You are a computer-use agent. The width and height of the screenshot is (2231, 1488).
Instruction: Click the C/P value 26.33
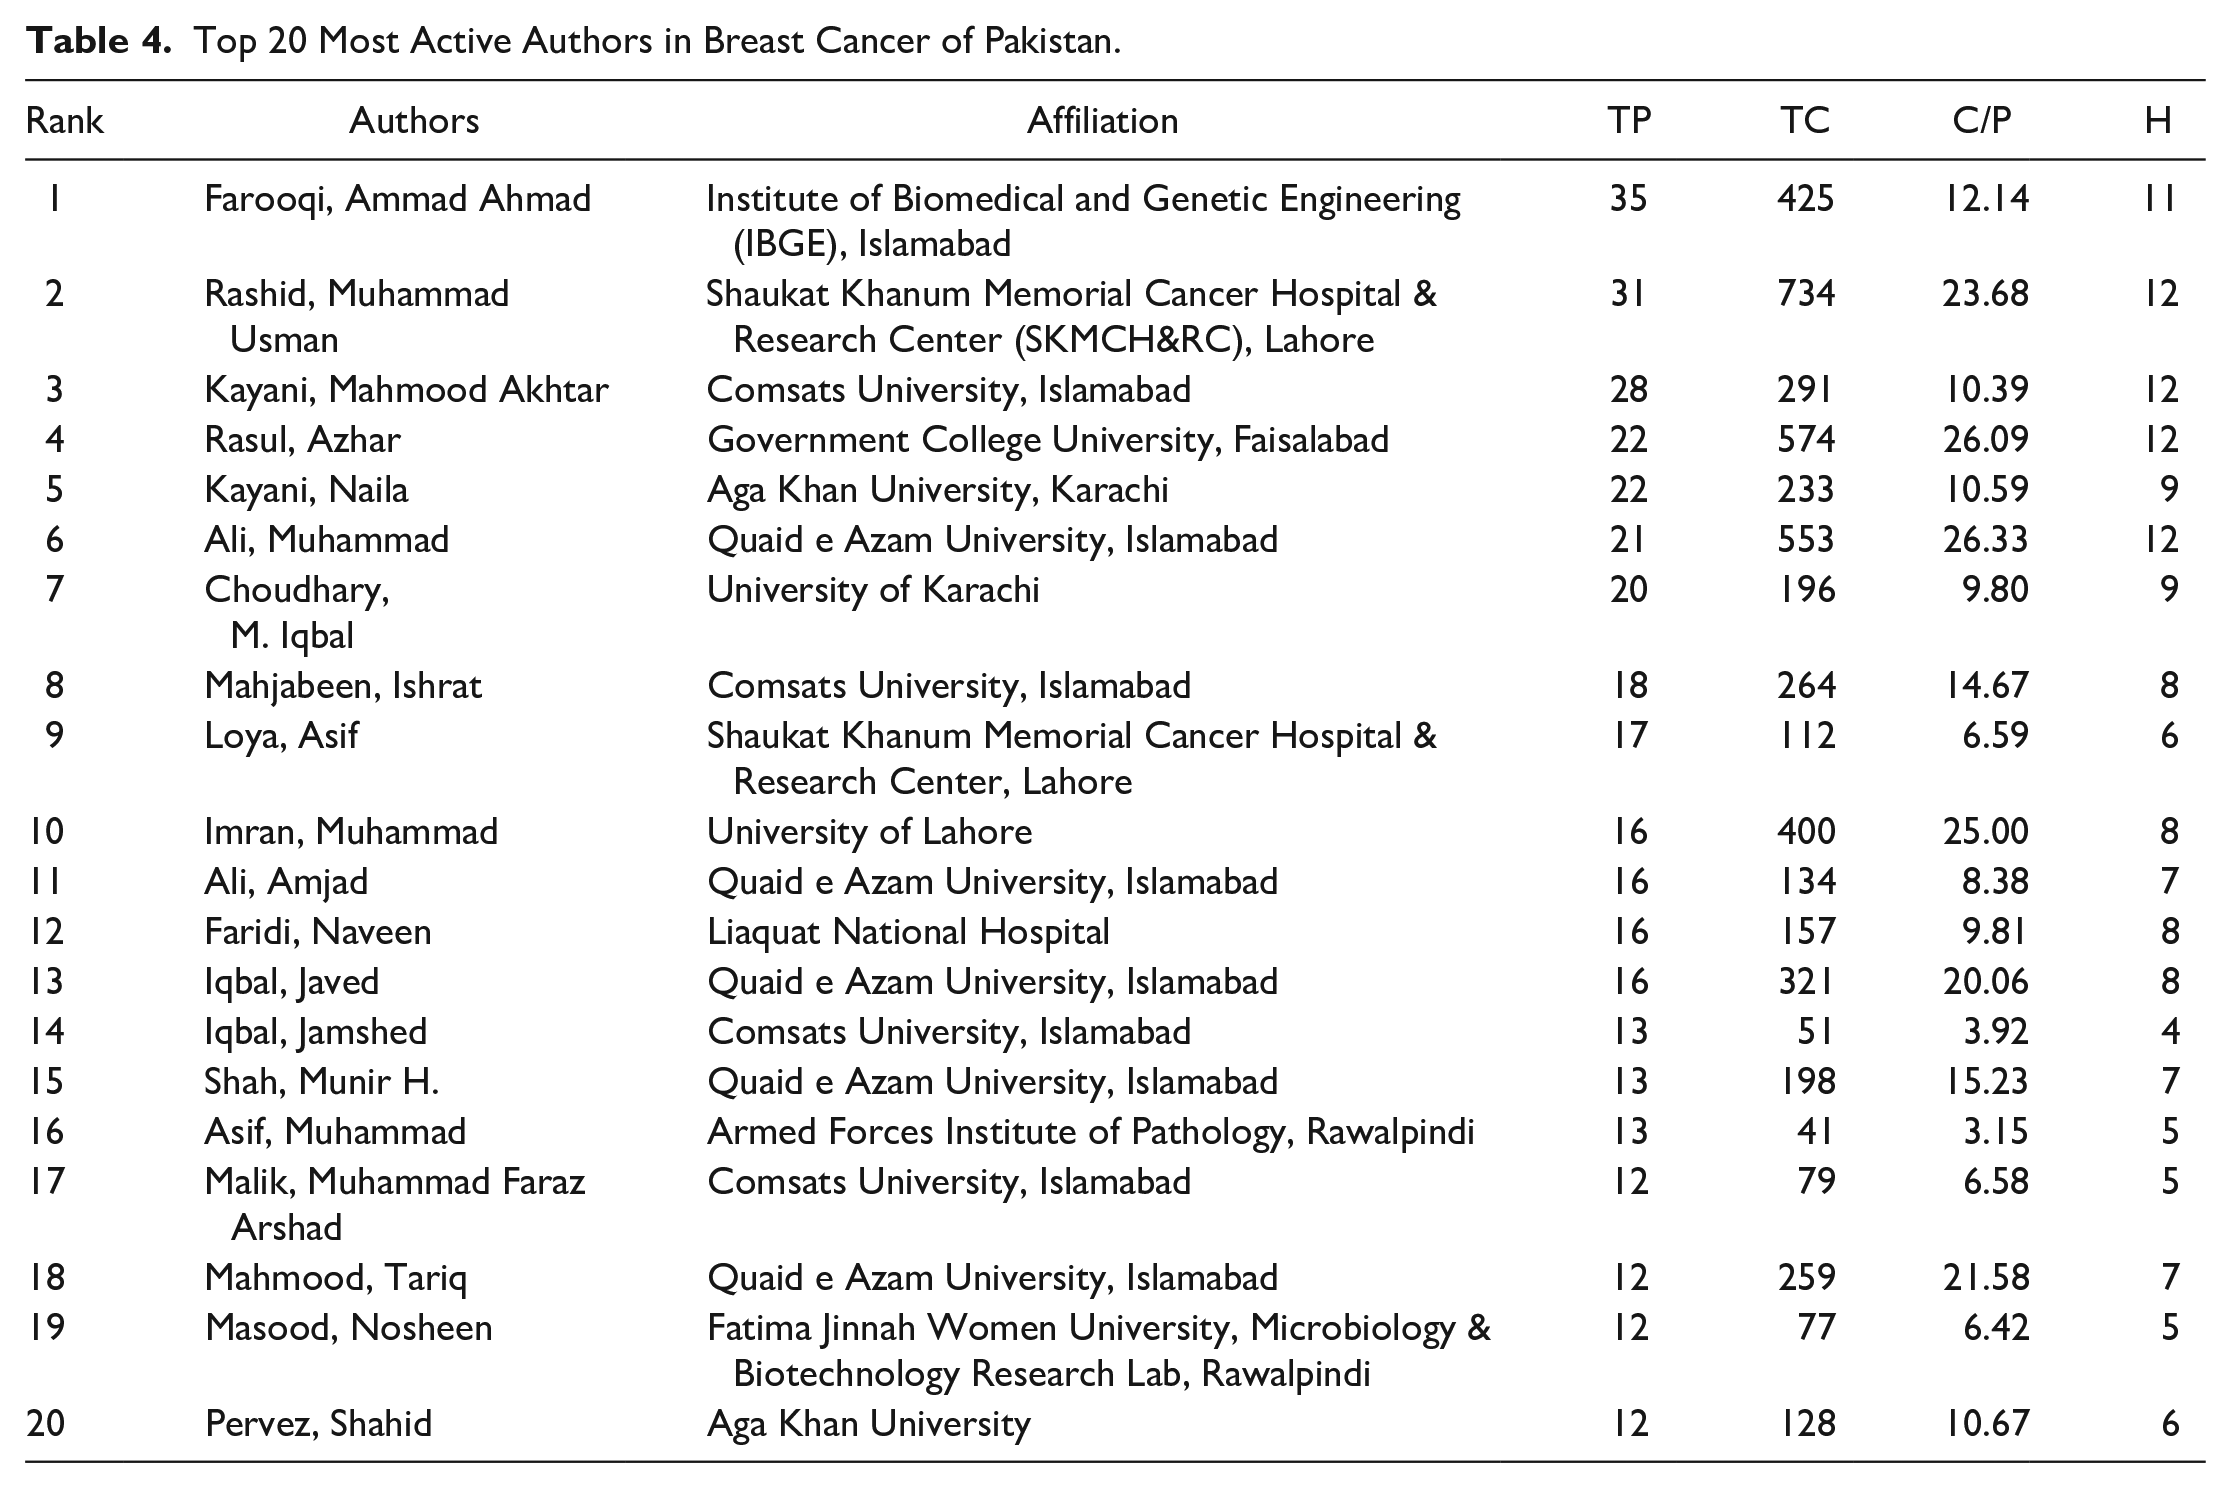(1985, 539)
